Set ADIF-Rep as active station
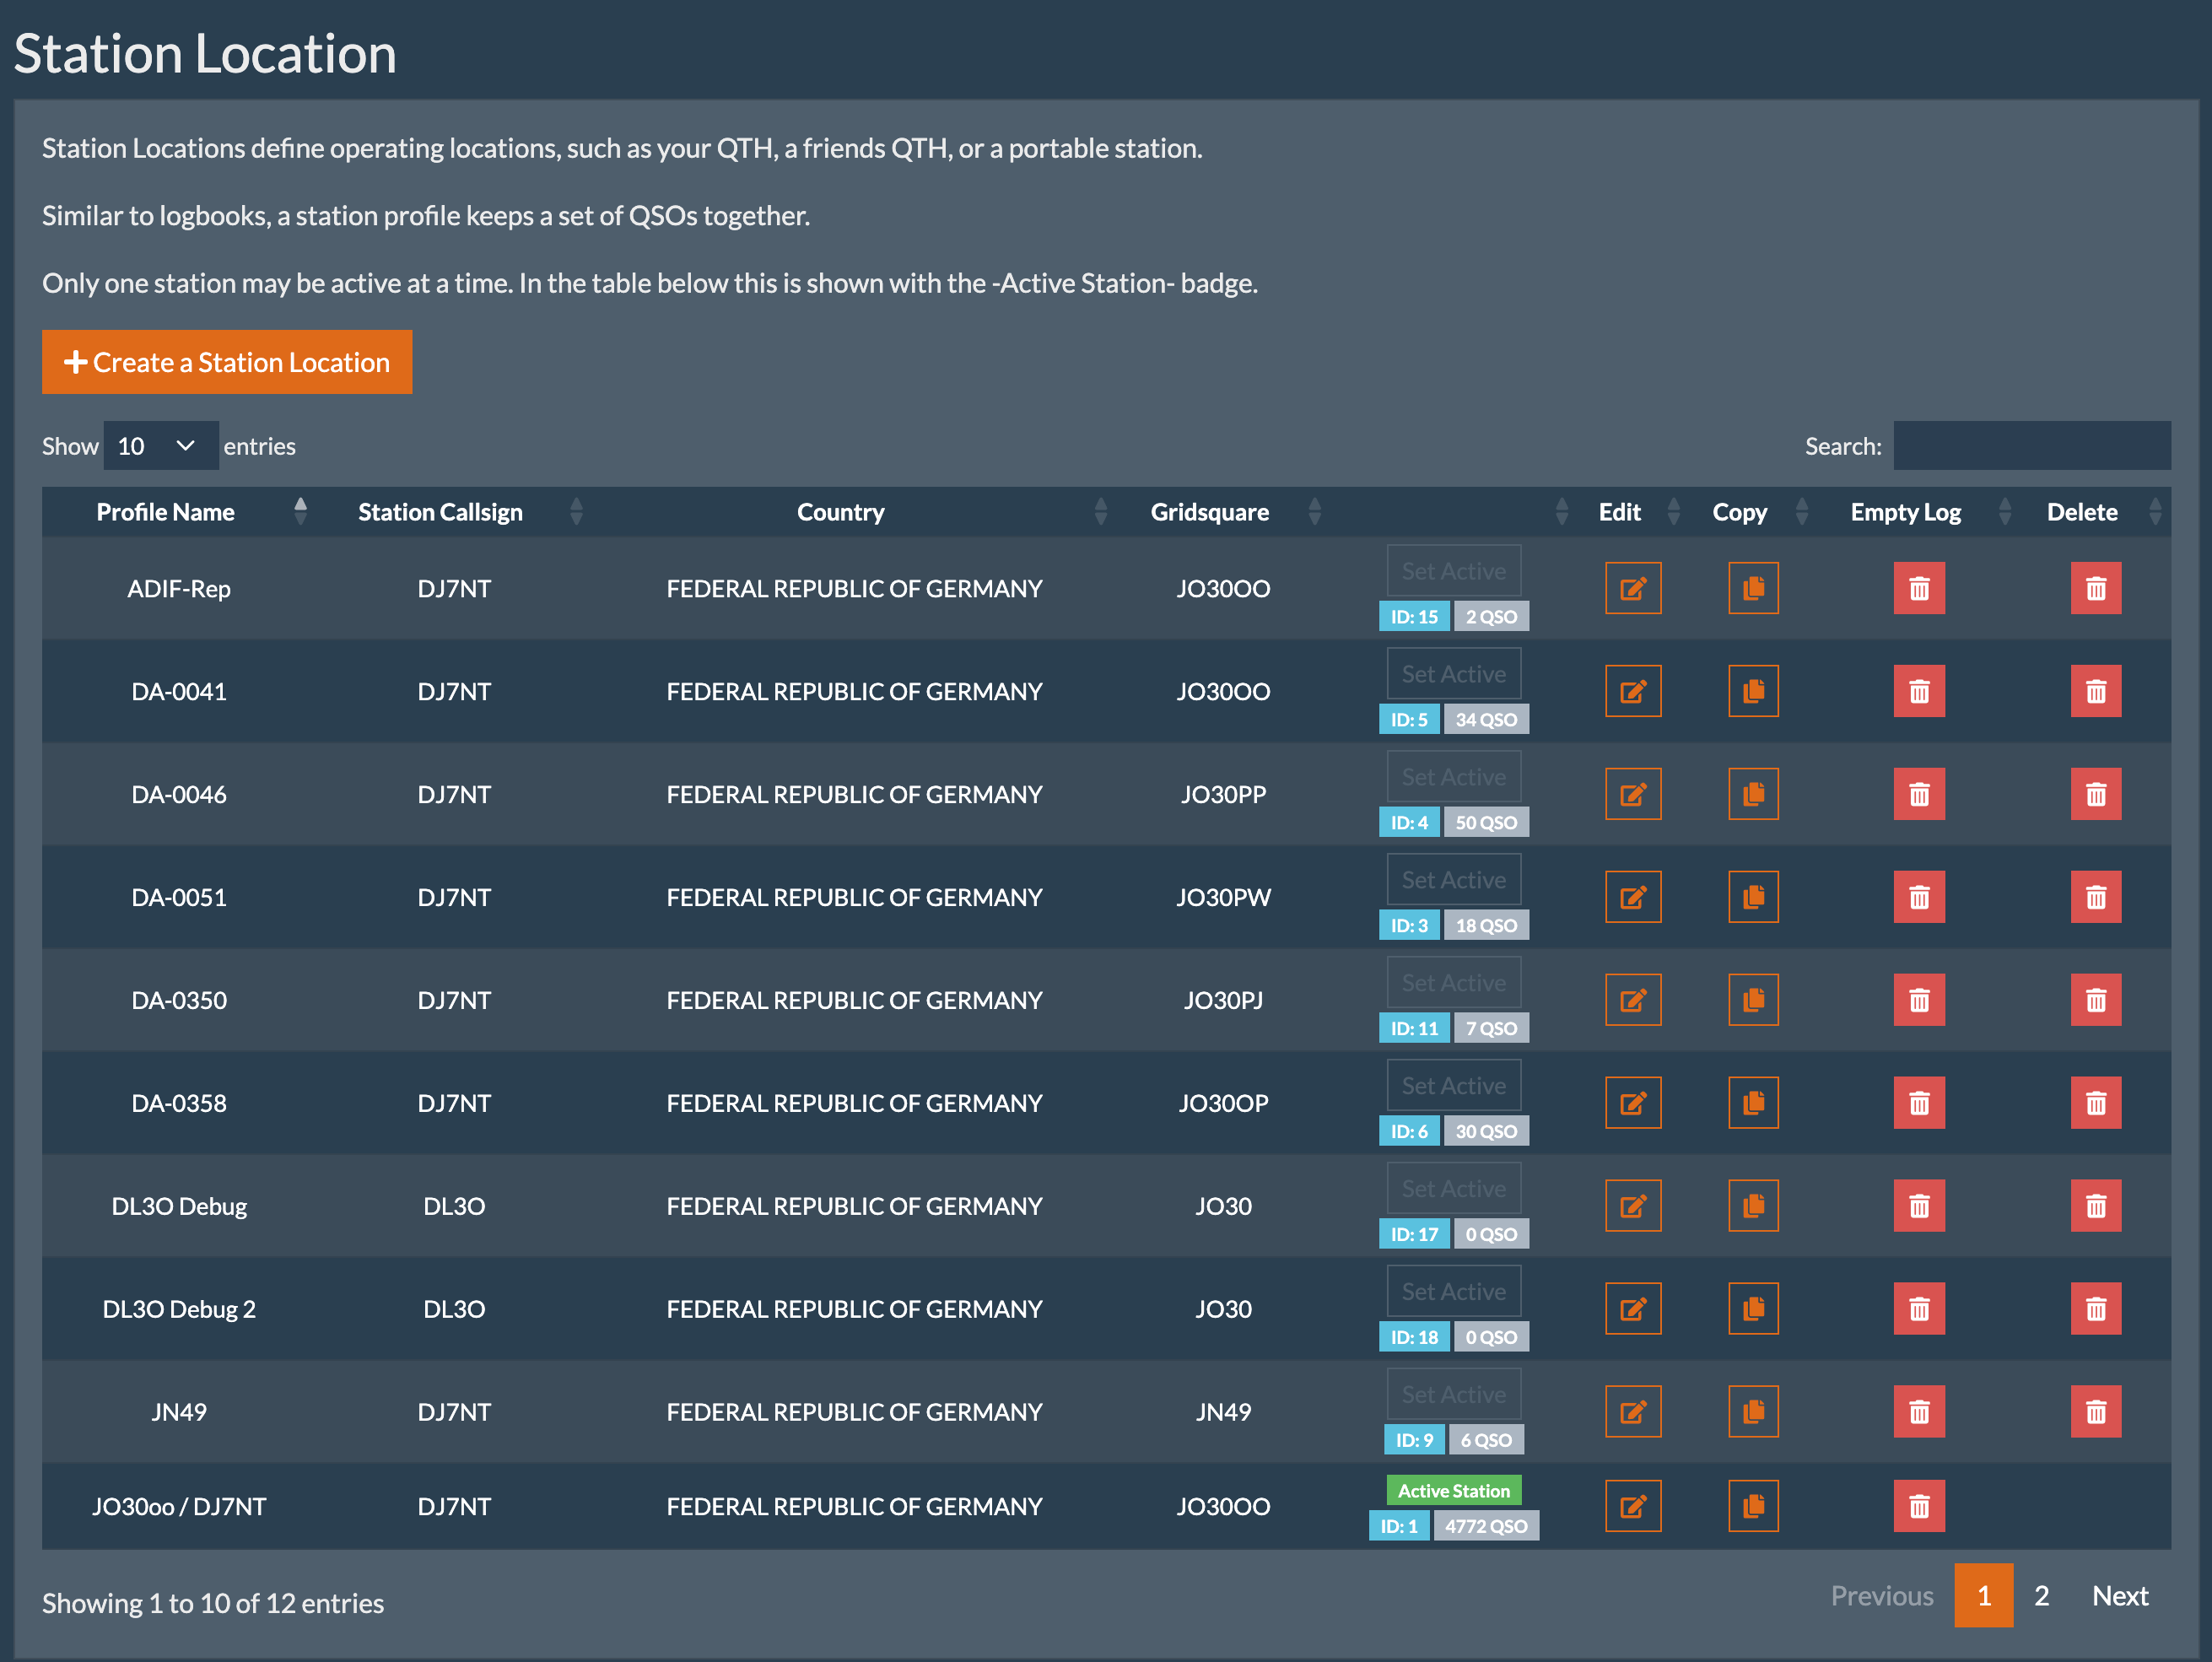Screen dimensions: 2212x1662 1453,571
